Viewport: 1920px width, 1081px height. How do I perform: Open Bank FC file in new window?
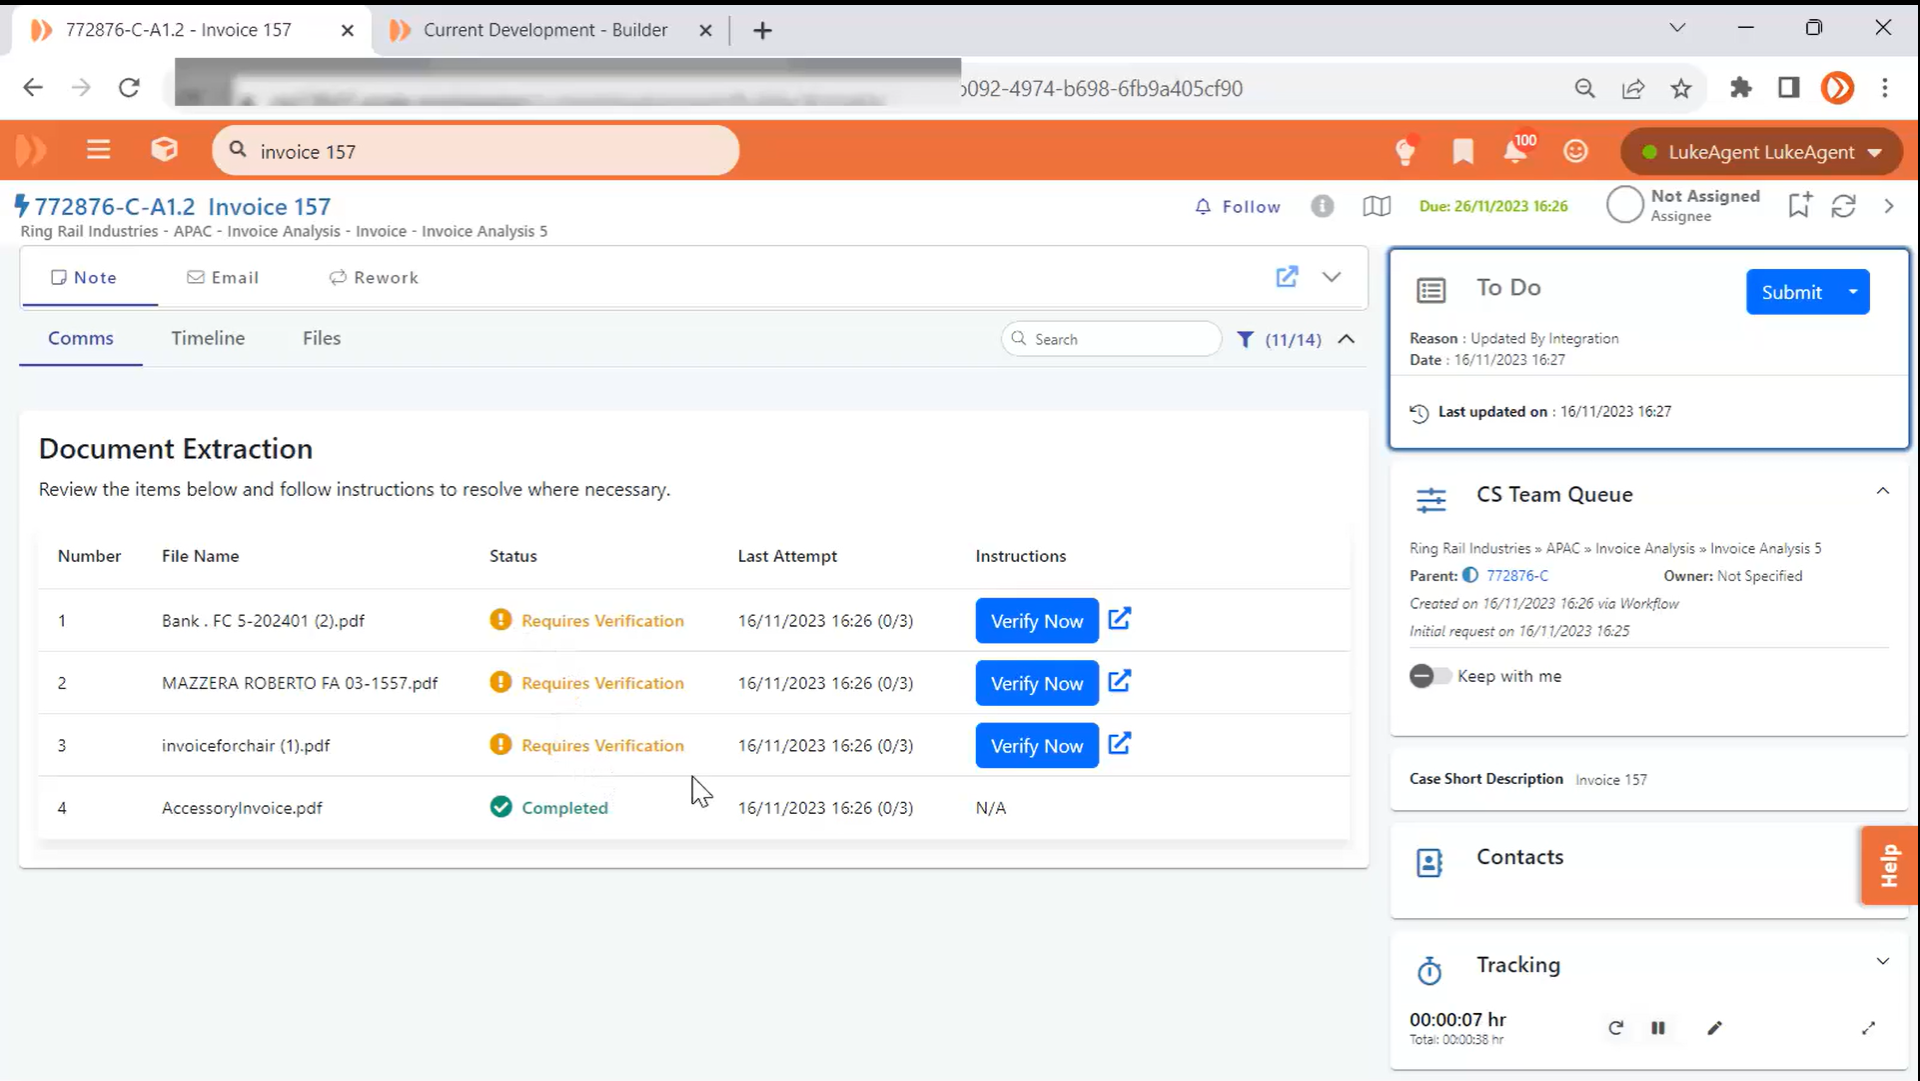coord(1120,619)
